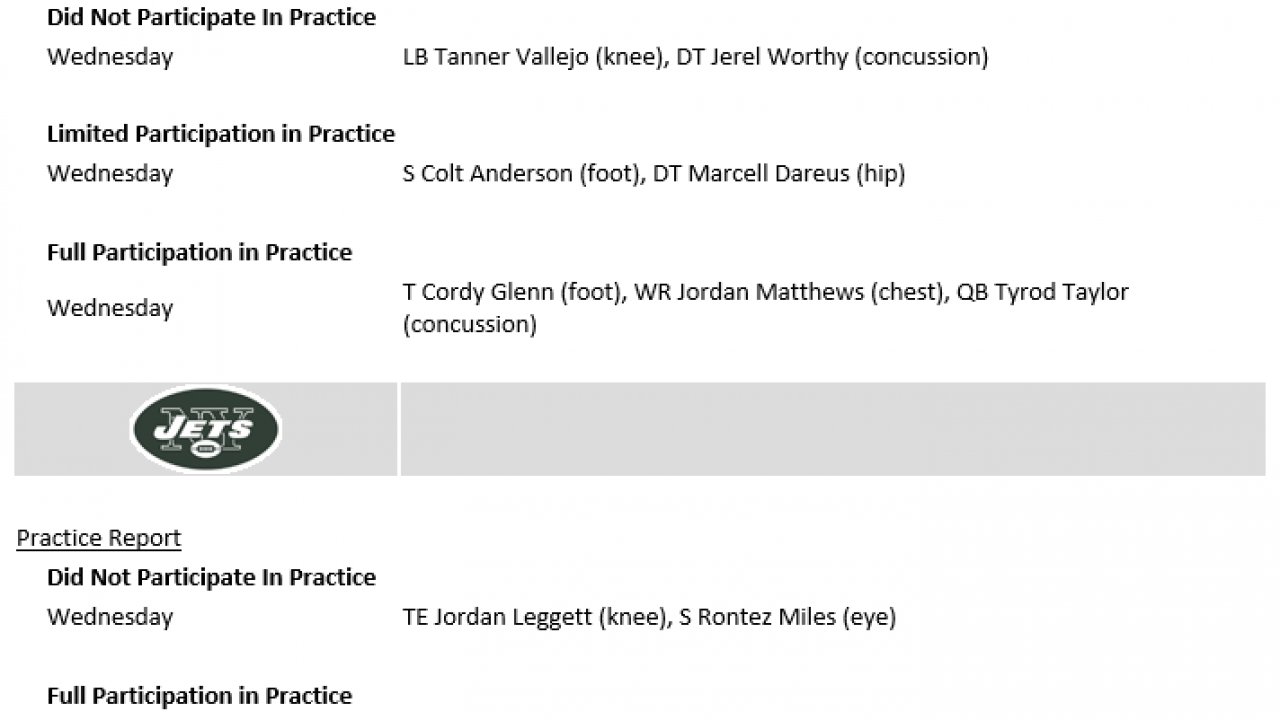The image size is (1280, 720).
Task: Click Wednesday beside the Jordan Leggett row
Action: (x=110, y=617)
